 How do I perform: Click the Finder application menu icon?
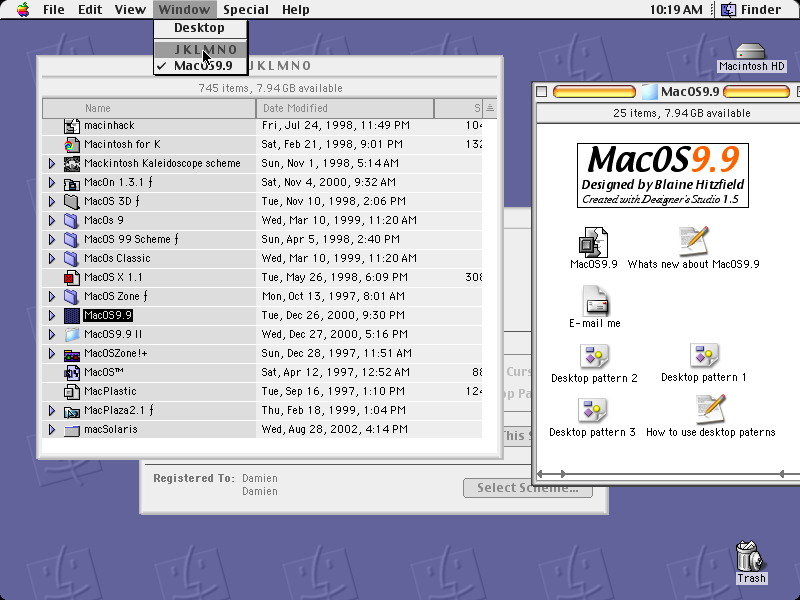728,9
